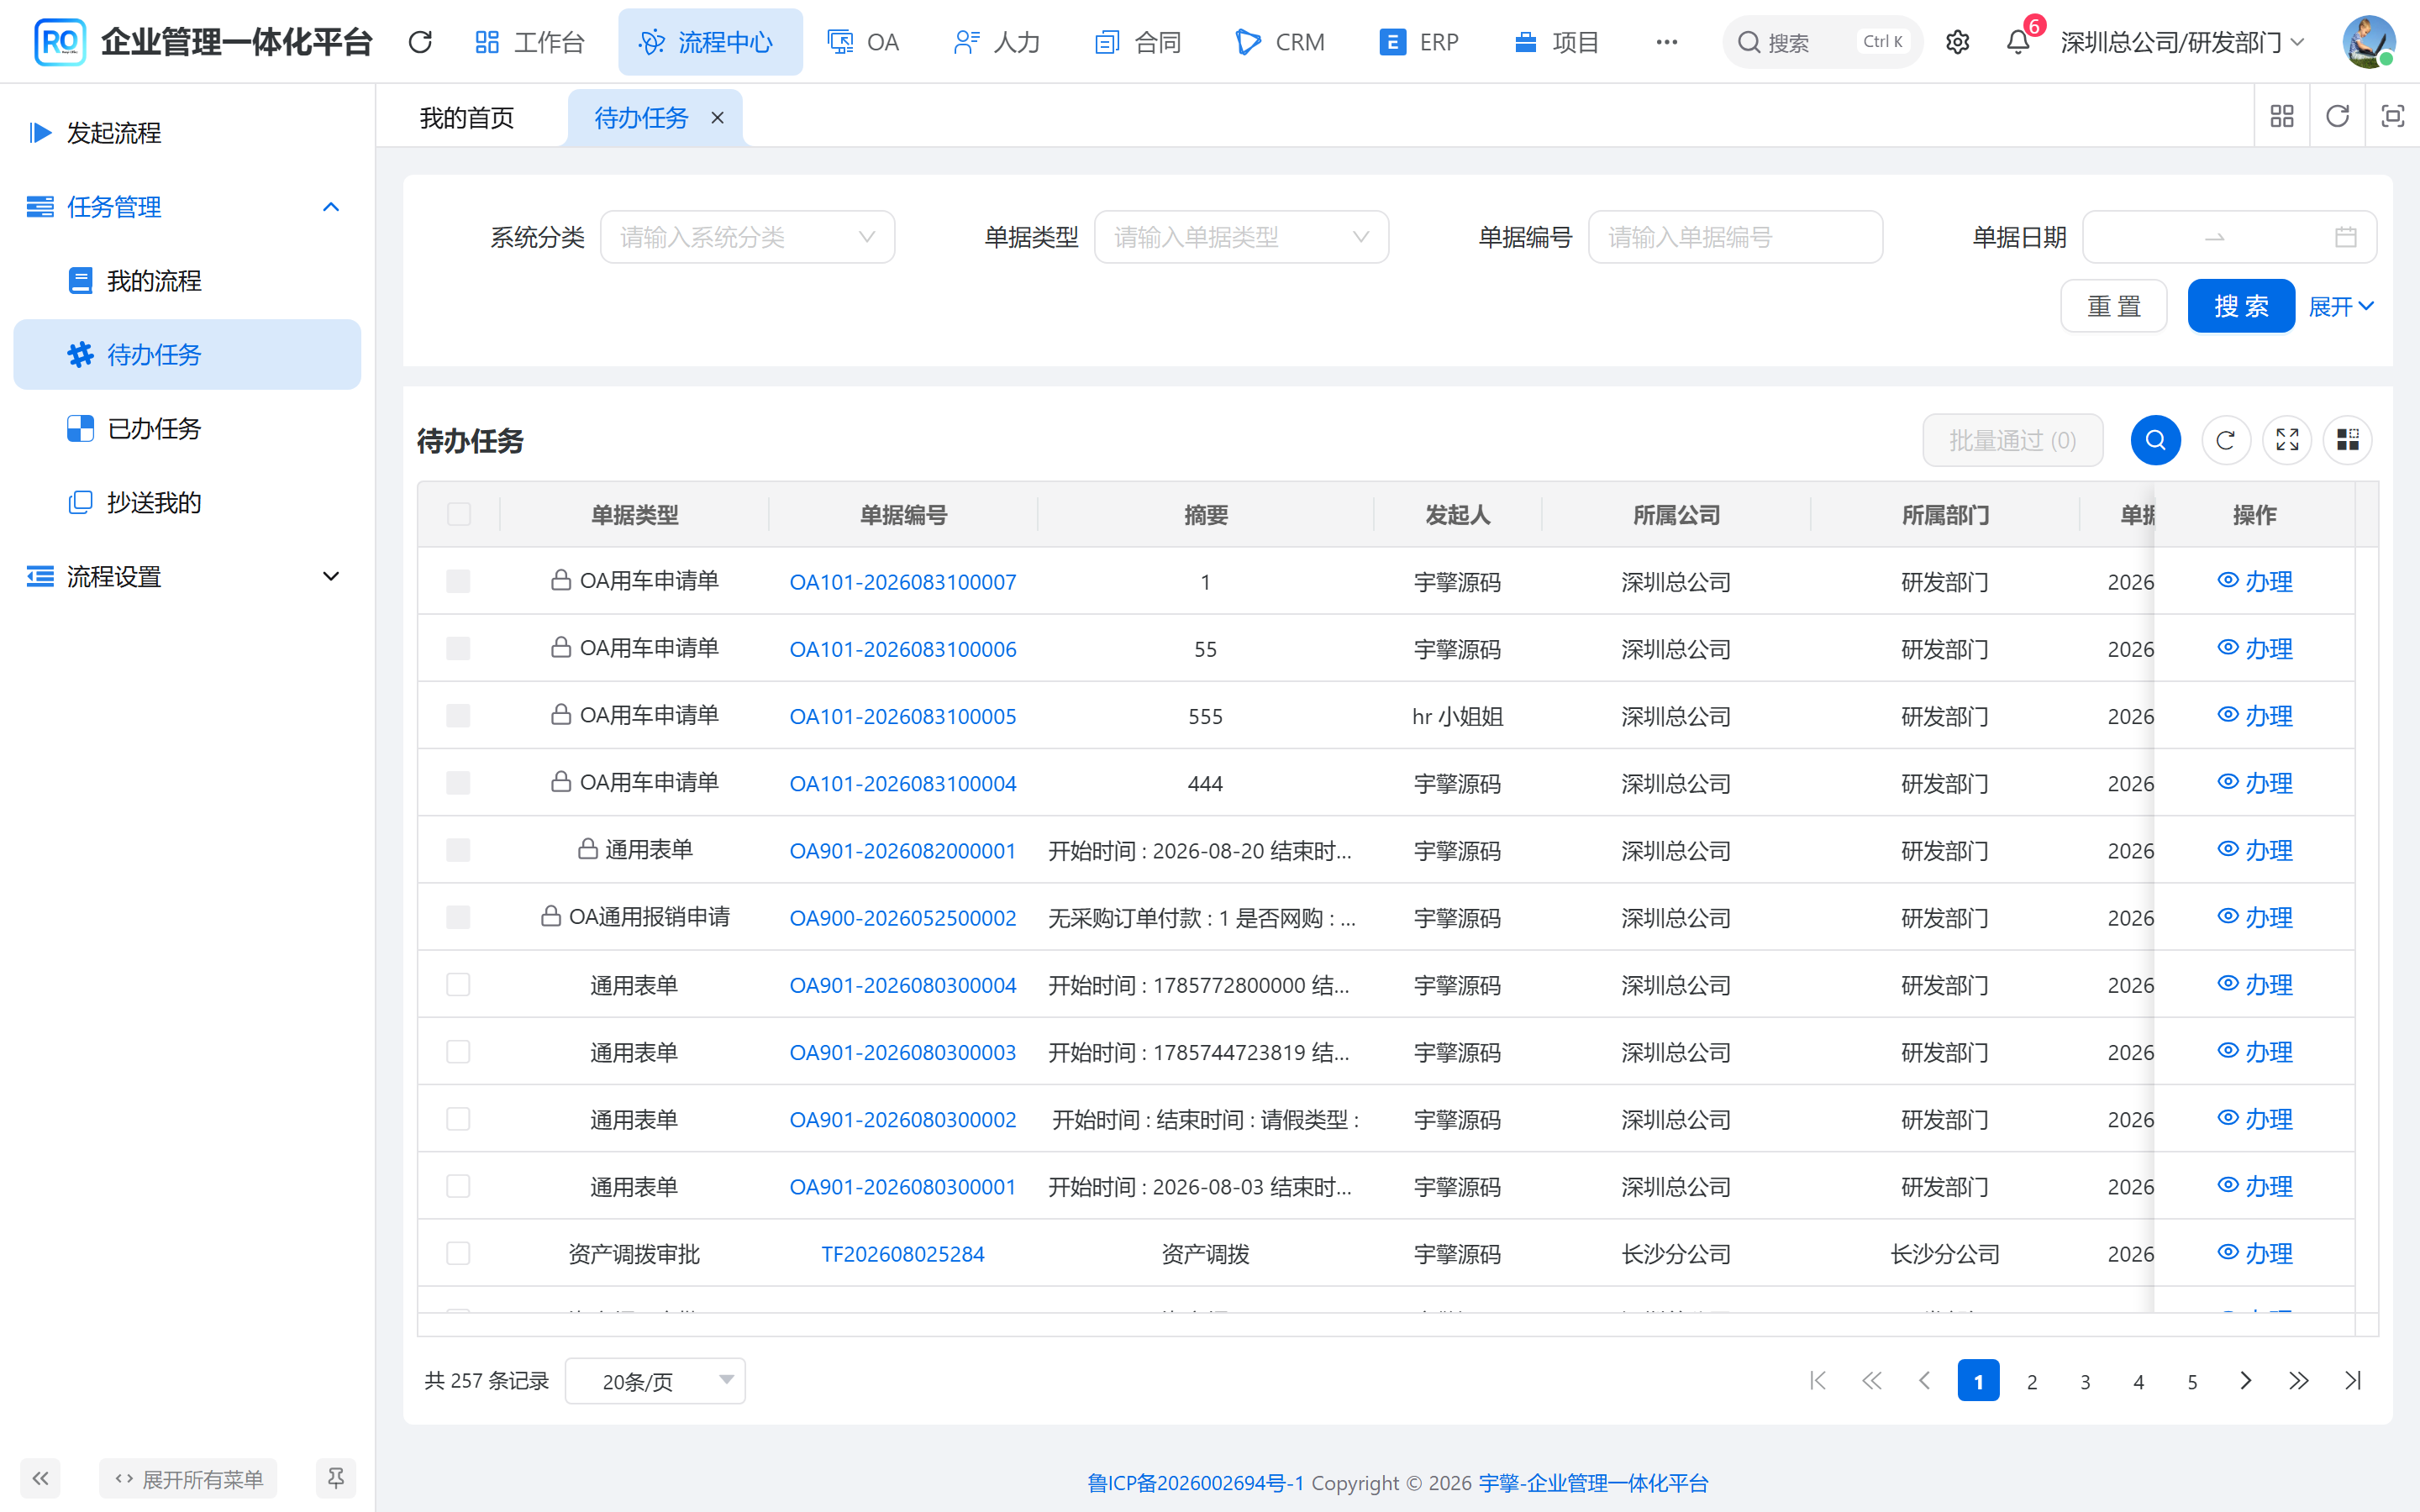
Task: Open the tab layout grid icon
Action: 2282,116
